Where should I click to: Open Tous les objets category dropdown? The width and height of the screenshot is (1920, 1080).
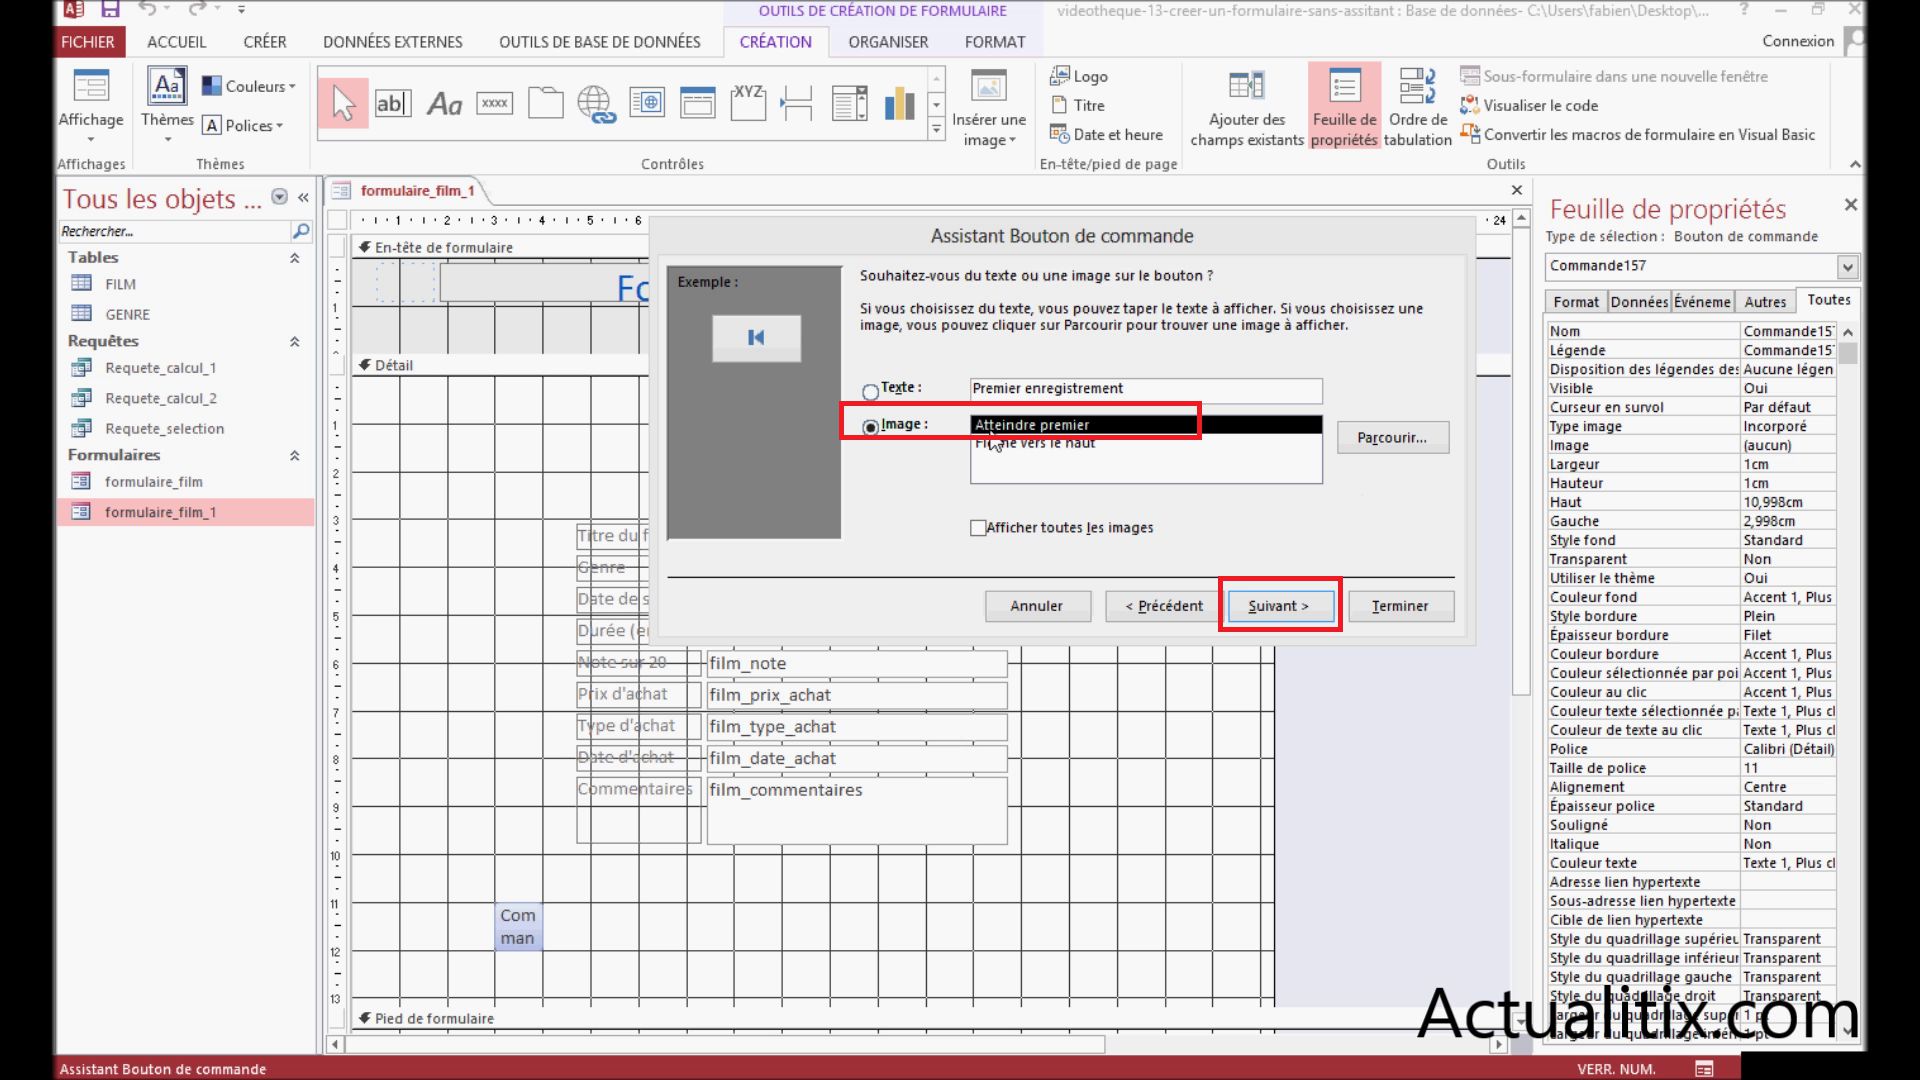coord(280,197)
